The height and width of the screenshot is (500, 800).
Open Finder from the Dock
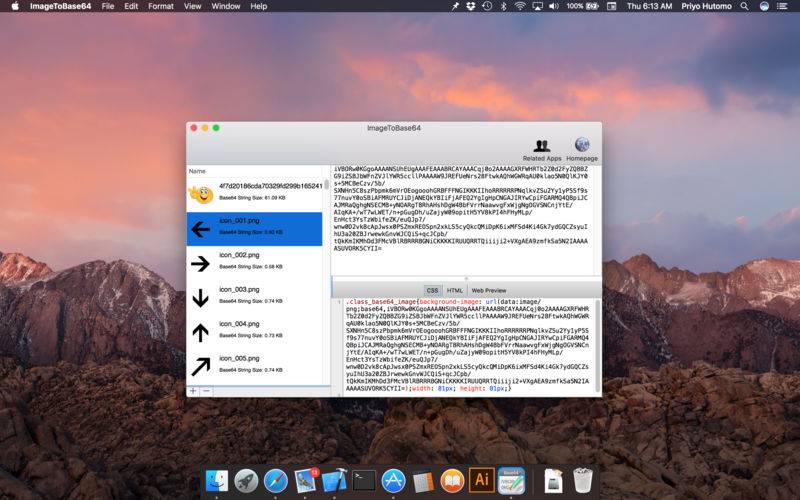point(216,481)
